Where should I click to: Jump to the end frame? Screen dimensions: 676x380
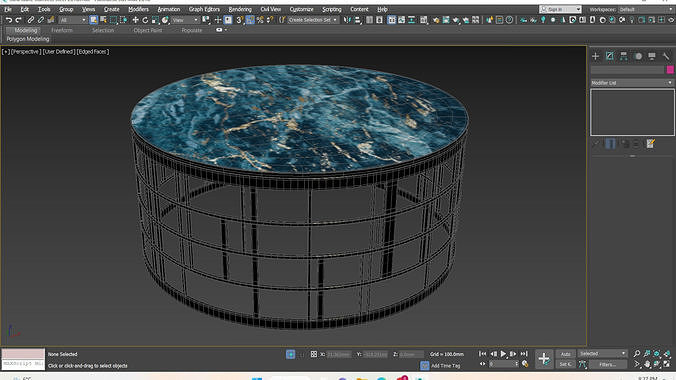(524, 354)
